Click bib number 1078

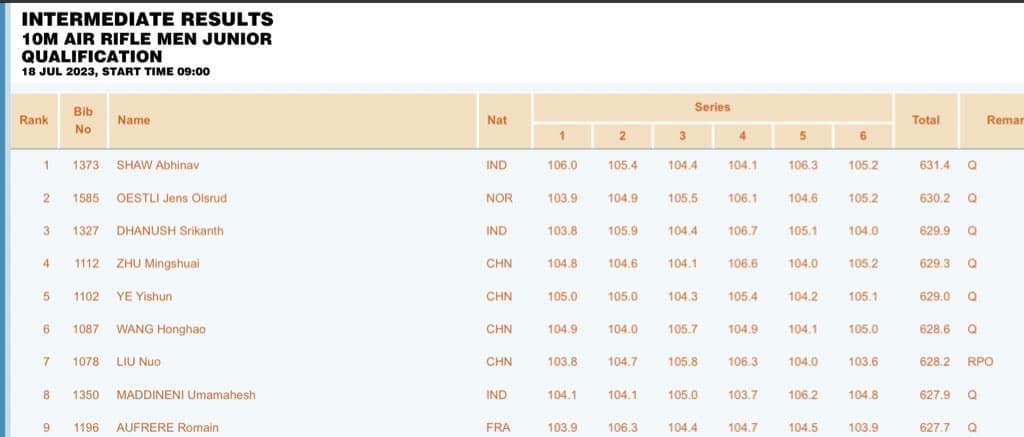pyautogui.click(x=86, y=362)
